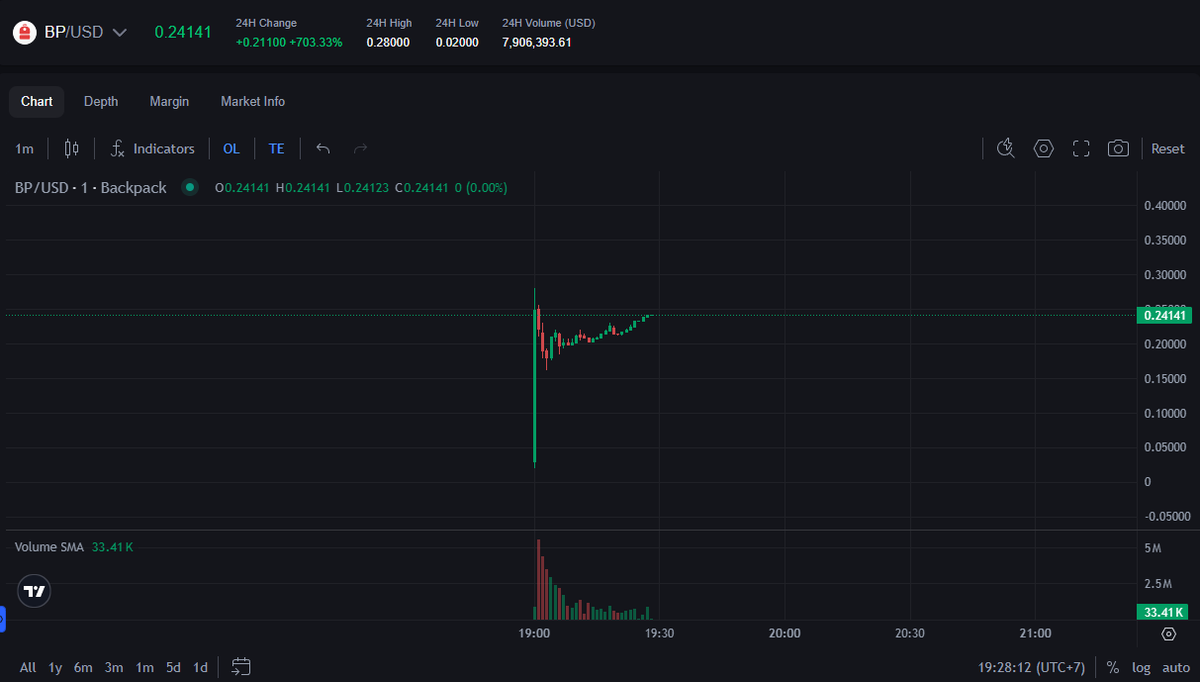Take a chart snapshot with camera icon
The image size is (1200, 682).
click(1118, 148)
